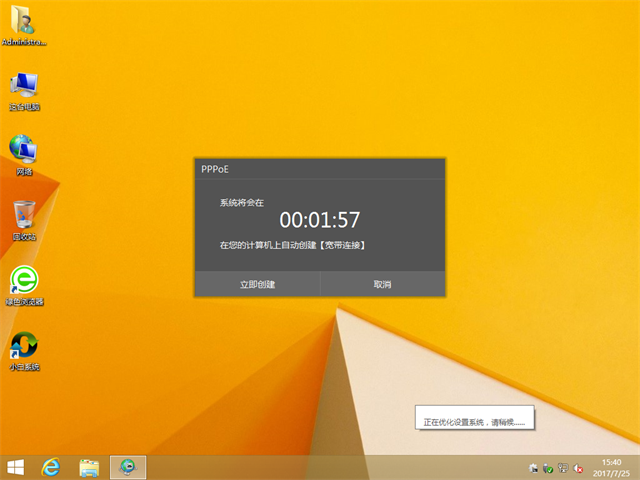Click the 正在优化设置系统 notification box
This screenshot has height=480, width=640.
[474, 417]
